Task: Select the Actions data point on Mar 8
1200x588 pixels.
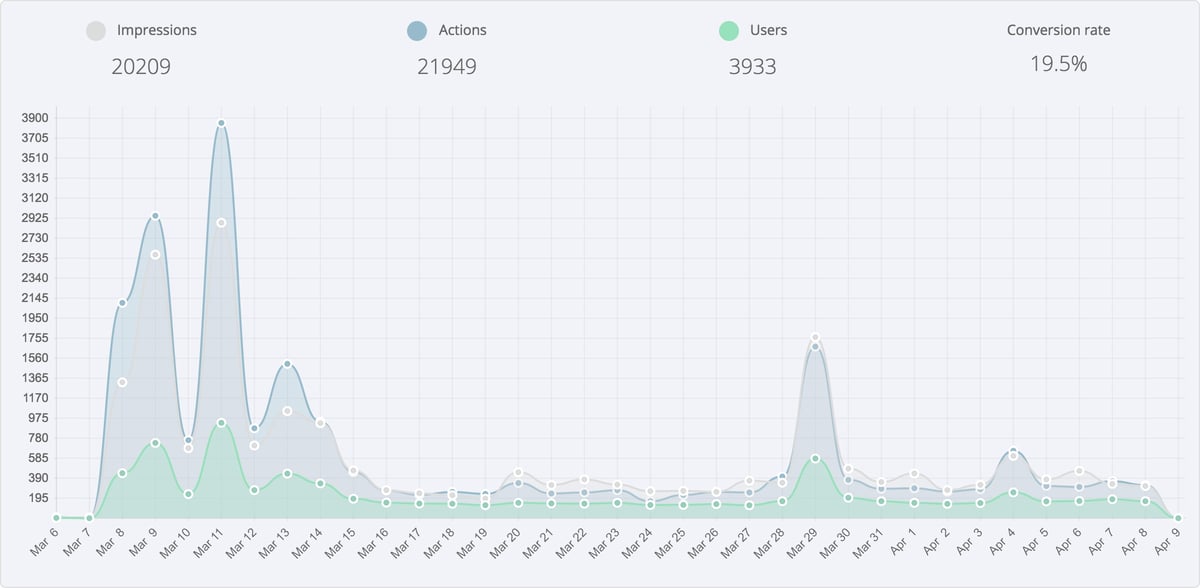Action: [122, 303]
